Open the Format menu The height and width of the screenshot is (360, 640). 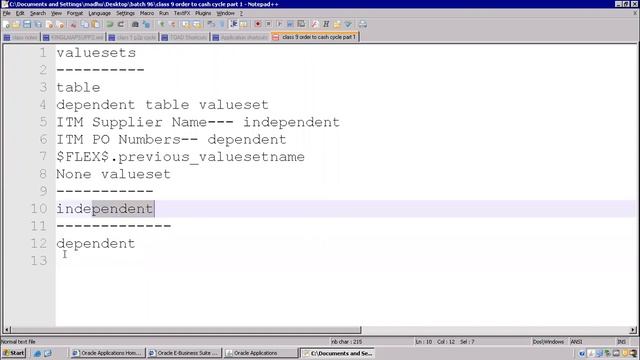pyautogui.click(x=75, y=13)
